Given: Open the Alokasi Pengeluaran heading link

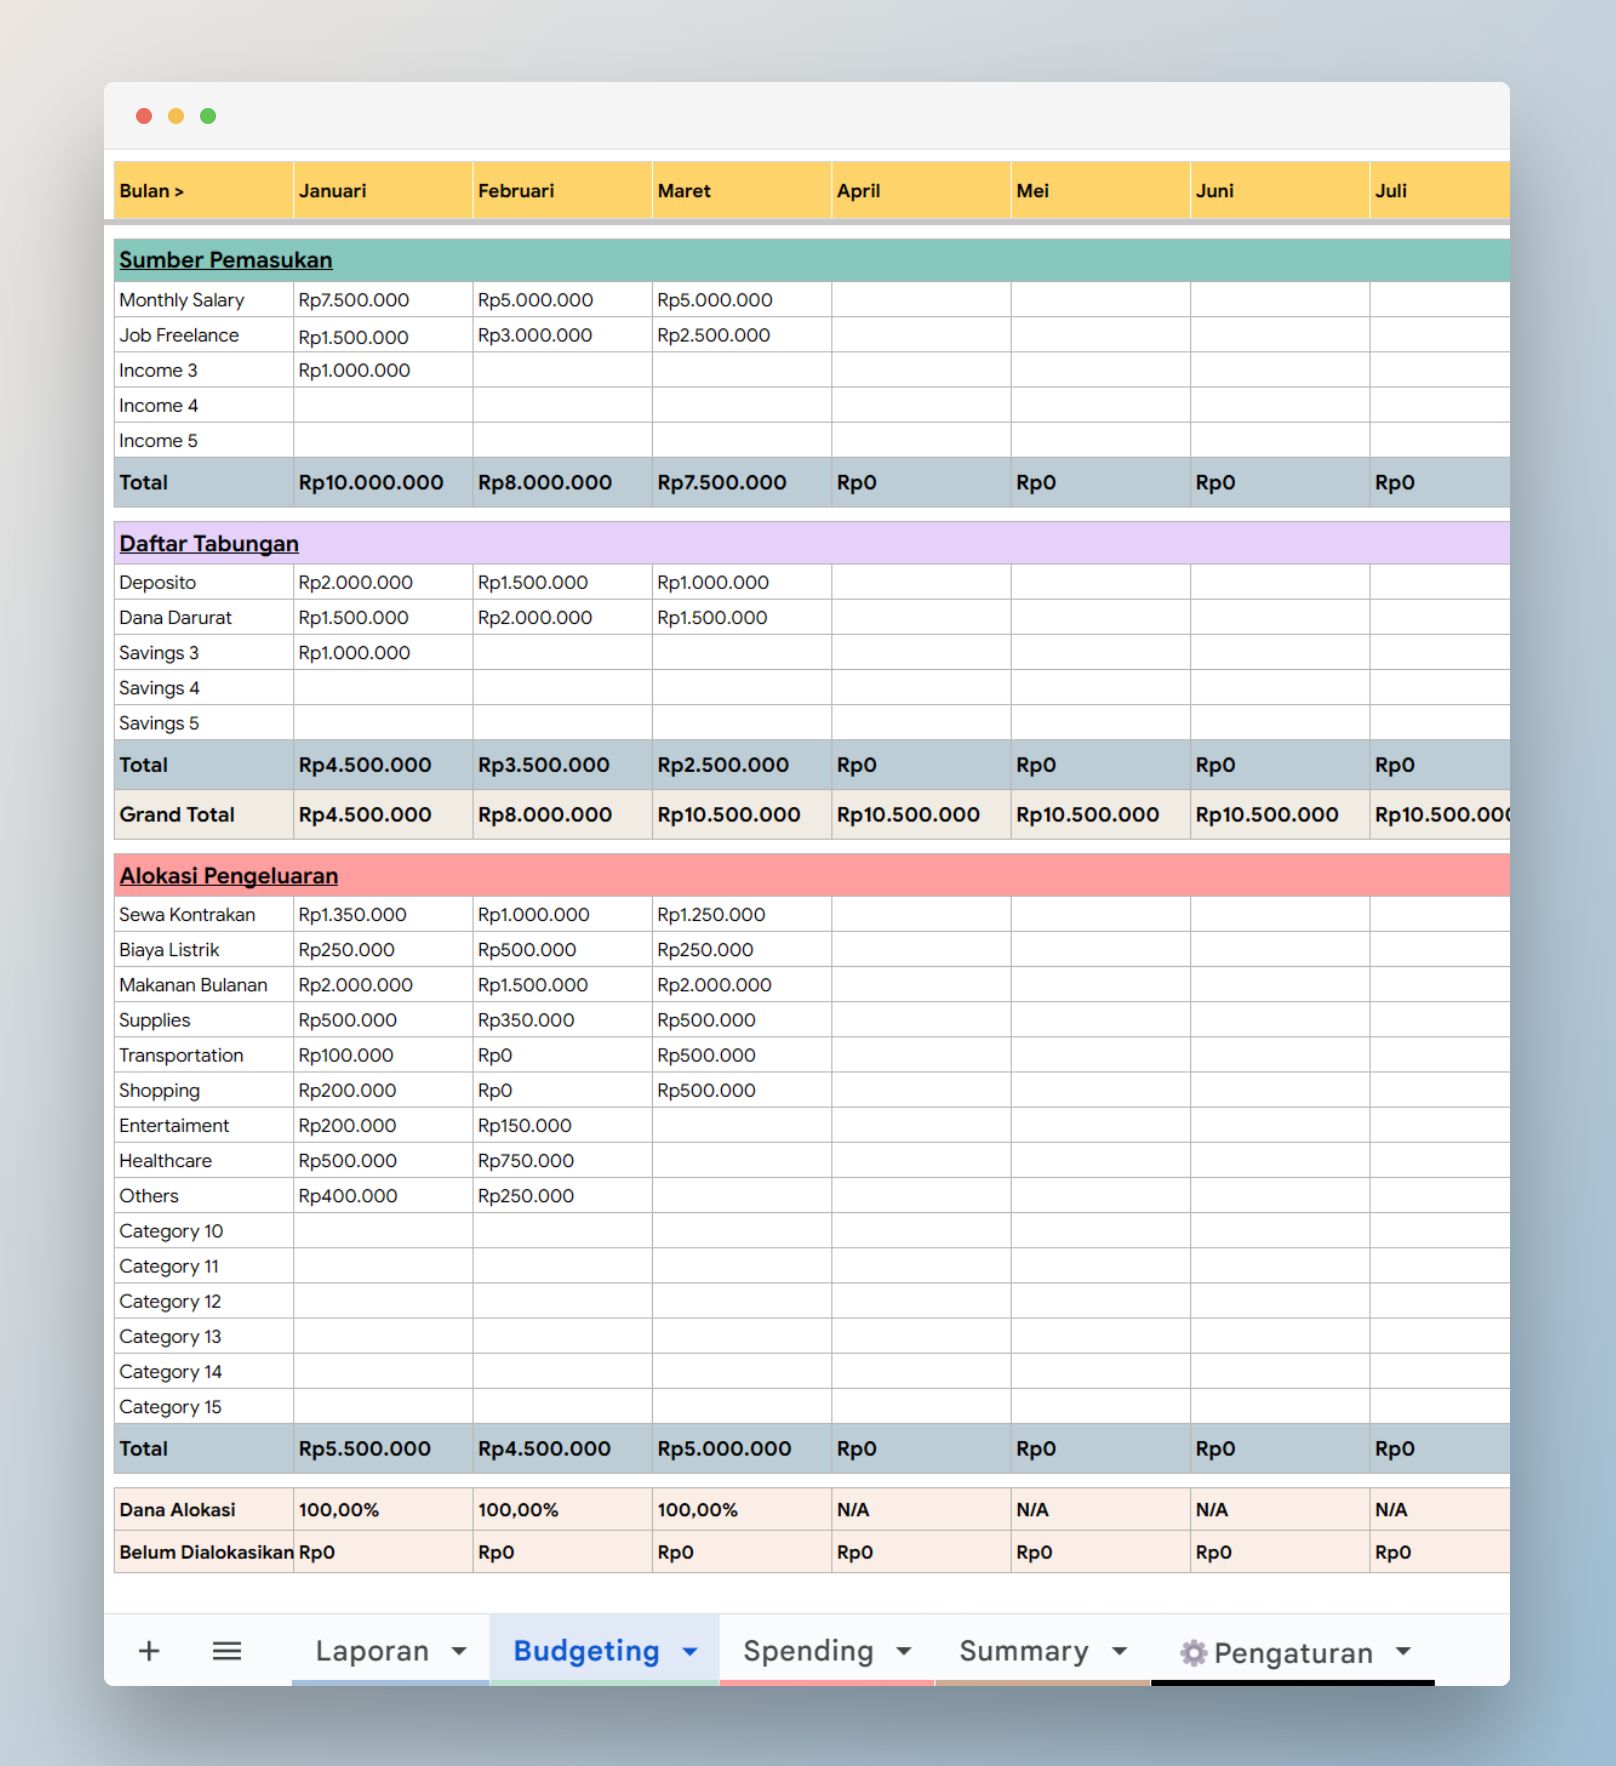Looking at the screenshot, I should click(x=229, y=876).
